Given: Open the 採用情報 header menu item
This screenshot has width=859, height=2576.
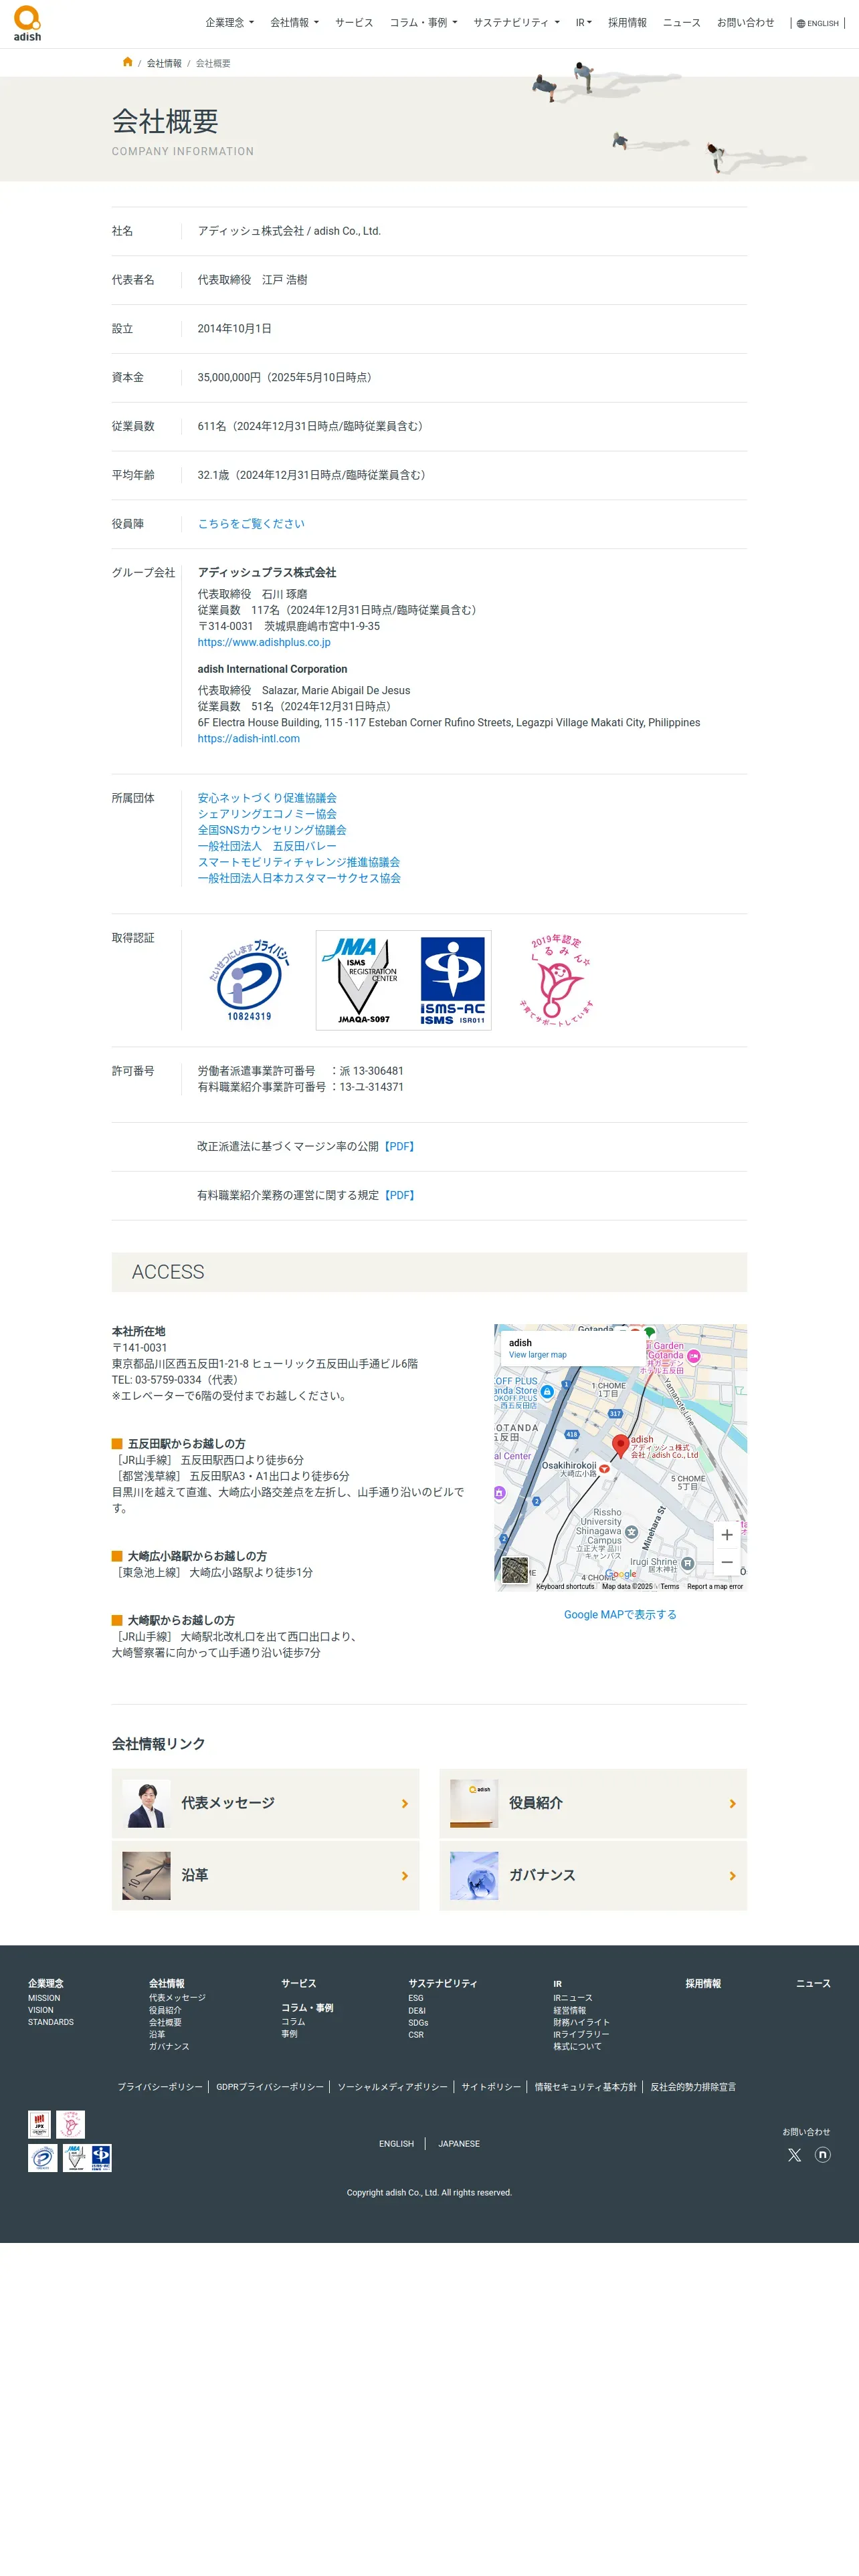Looking at the screenshot, I should [627, 22].
